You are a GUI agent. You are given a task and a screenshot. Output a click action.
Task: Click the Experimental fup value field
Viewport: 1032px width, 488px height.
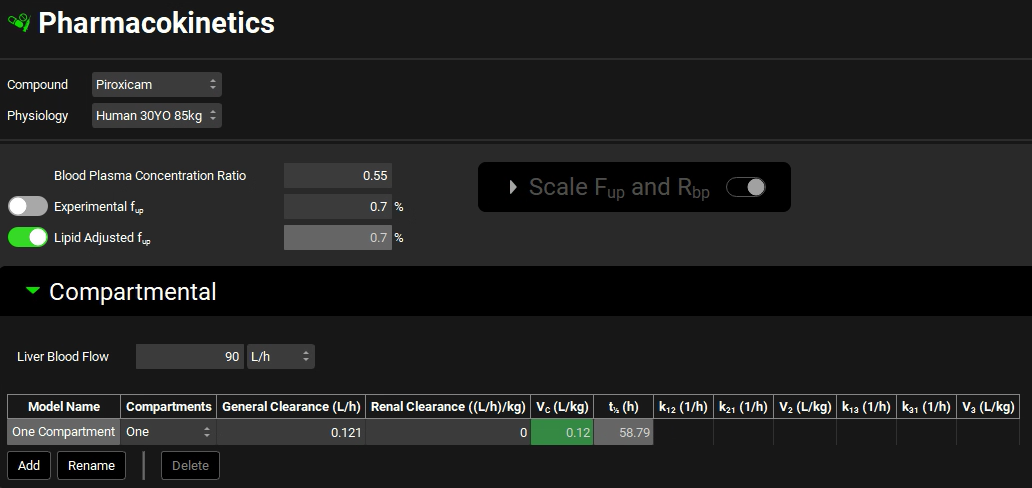tap(338, 207)
